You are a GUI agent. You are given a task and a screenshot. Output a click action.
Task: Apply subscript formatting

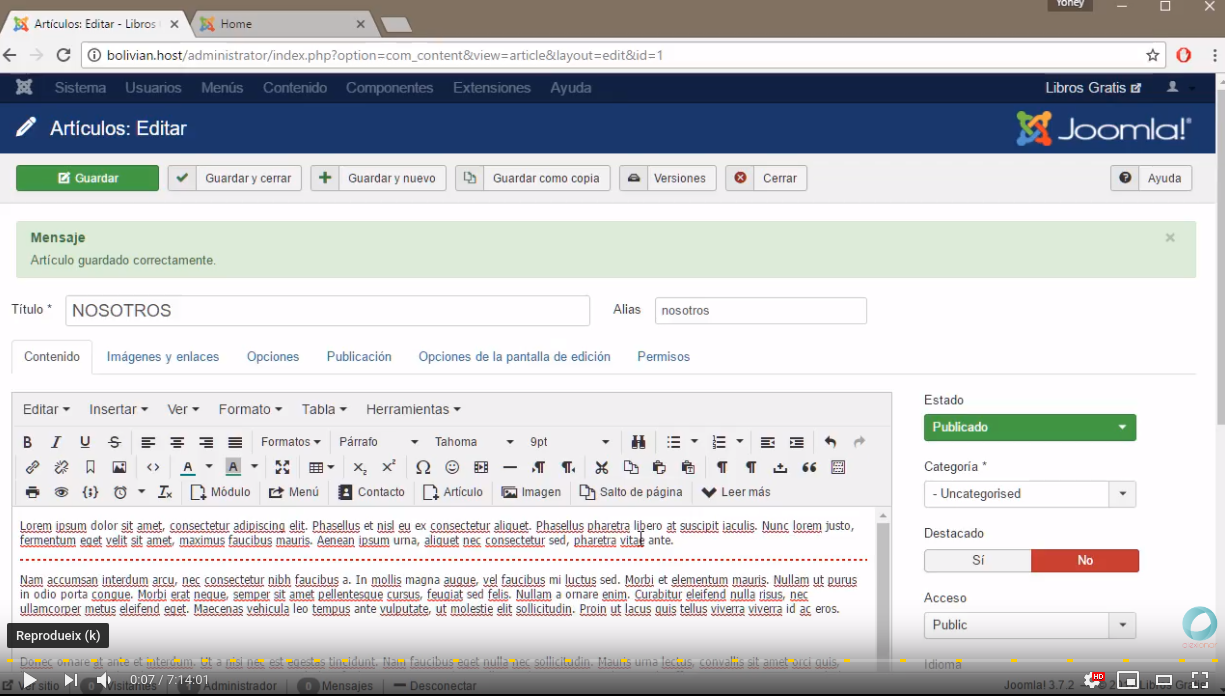360,467
